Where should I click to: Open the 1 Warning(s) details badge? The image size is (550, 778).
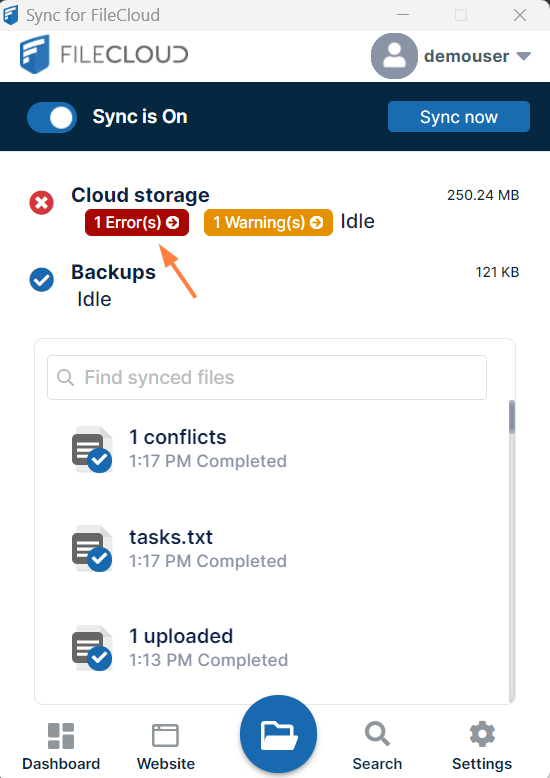[269, 222]
